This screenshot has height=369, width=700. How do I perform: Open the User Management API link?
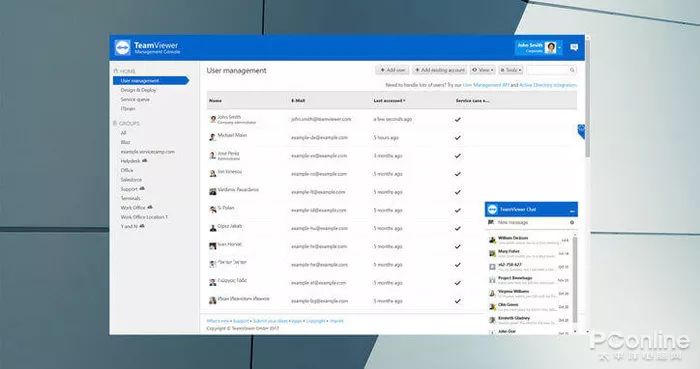[x=486, y=85]
